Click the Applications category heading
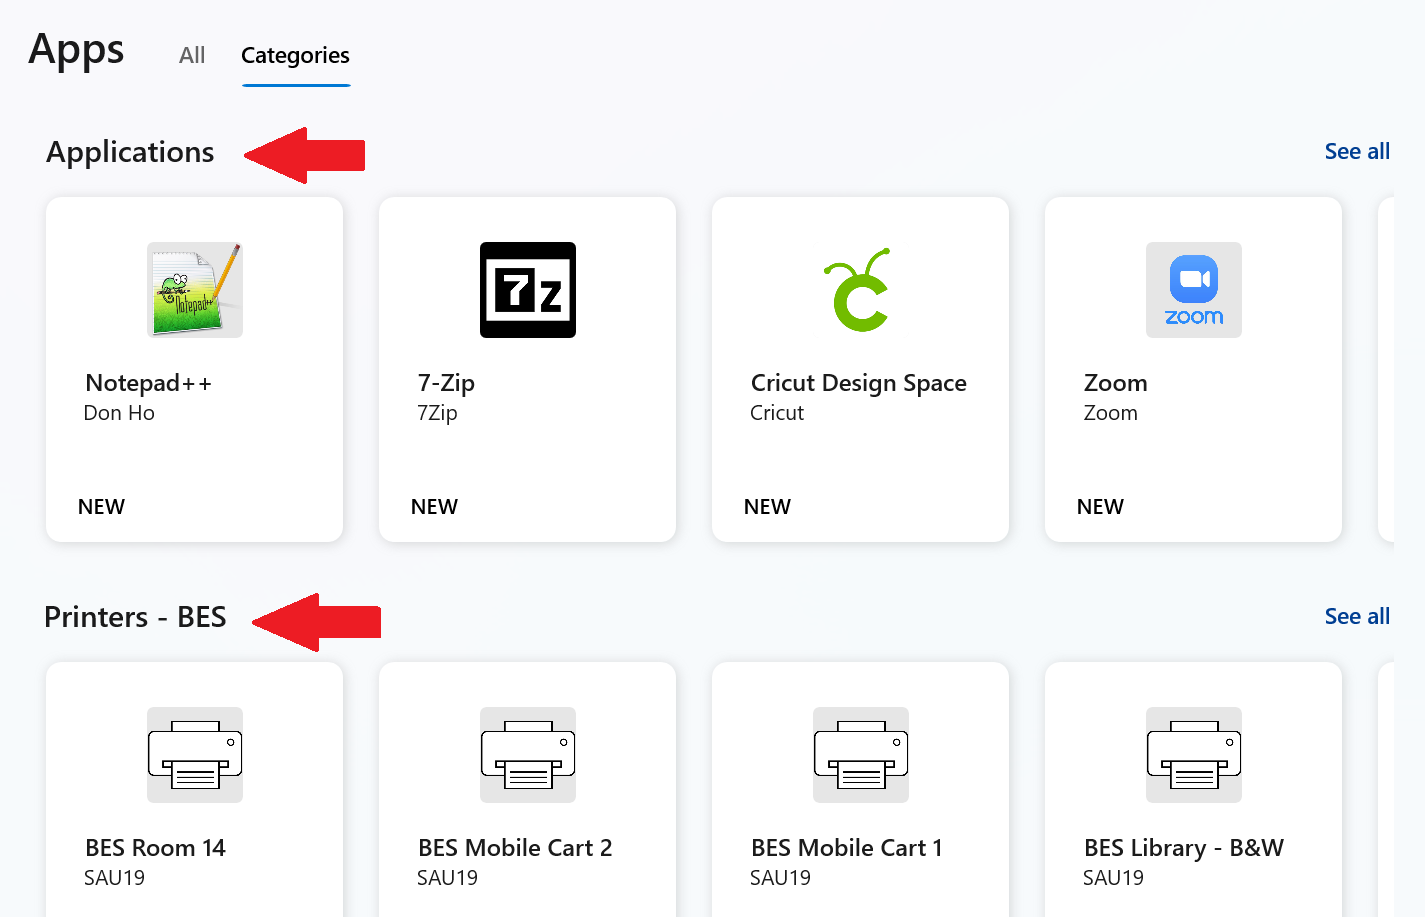Image resolution: width=1425 pixels, height=917 pixels. [130, 152]
